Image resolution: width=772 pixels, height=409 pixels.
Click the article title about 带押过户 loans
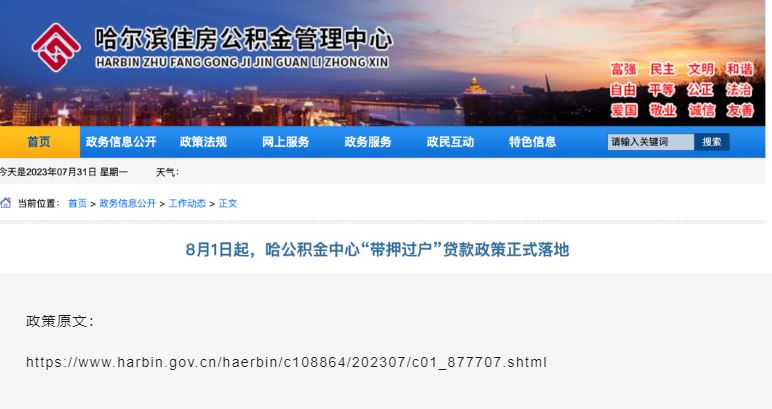377,250
